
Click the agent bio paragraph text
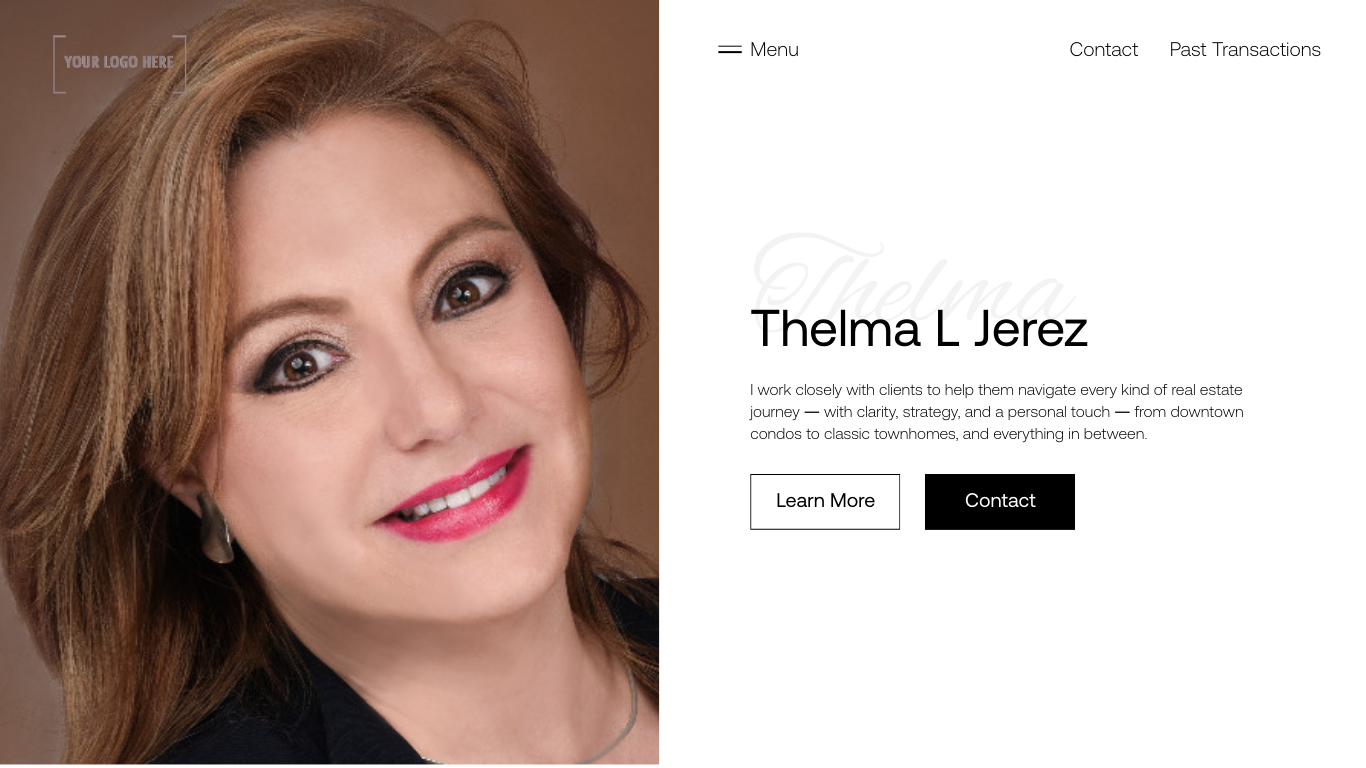(997, 411)
